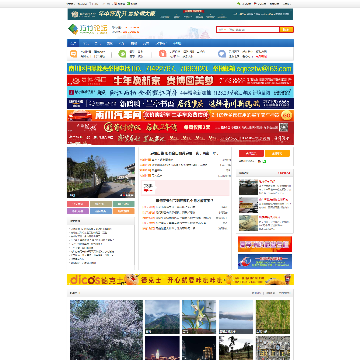Open the green grass field photo
The width and height of the screenshot is (360, 360).
pyautogui.click(x=273, y=317)
